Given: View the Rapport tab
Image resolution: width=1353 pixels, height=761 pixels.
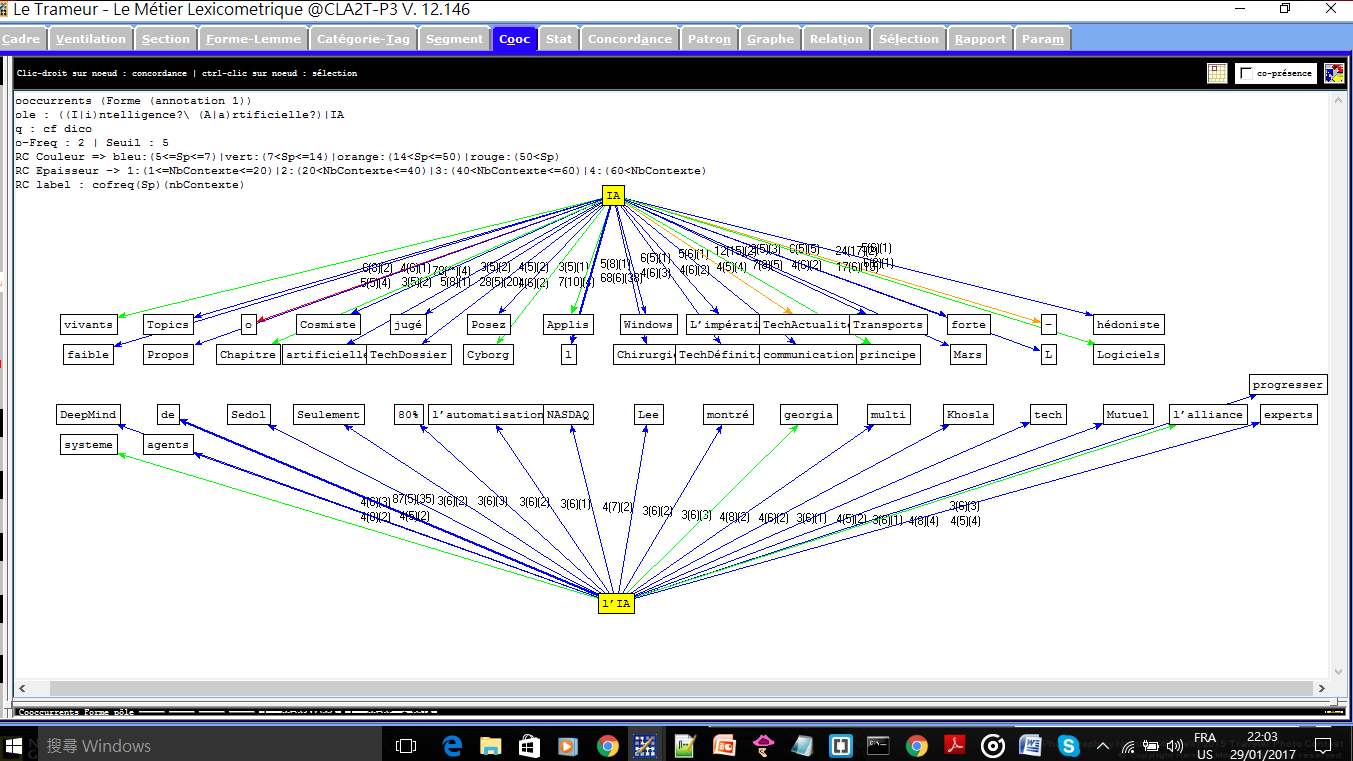Looking at the screenshot, I should pyautogui.click(x=980, y=39).
